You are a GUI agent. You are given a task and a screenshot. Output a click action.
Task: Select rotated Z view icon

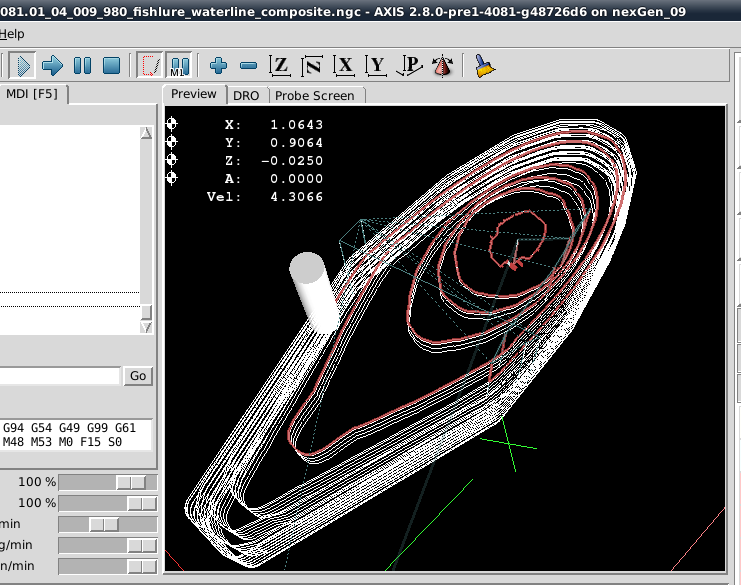[x=312, y=66]
